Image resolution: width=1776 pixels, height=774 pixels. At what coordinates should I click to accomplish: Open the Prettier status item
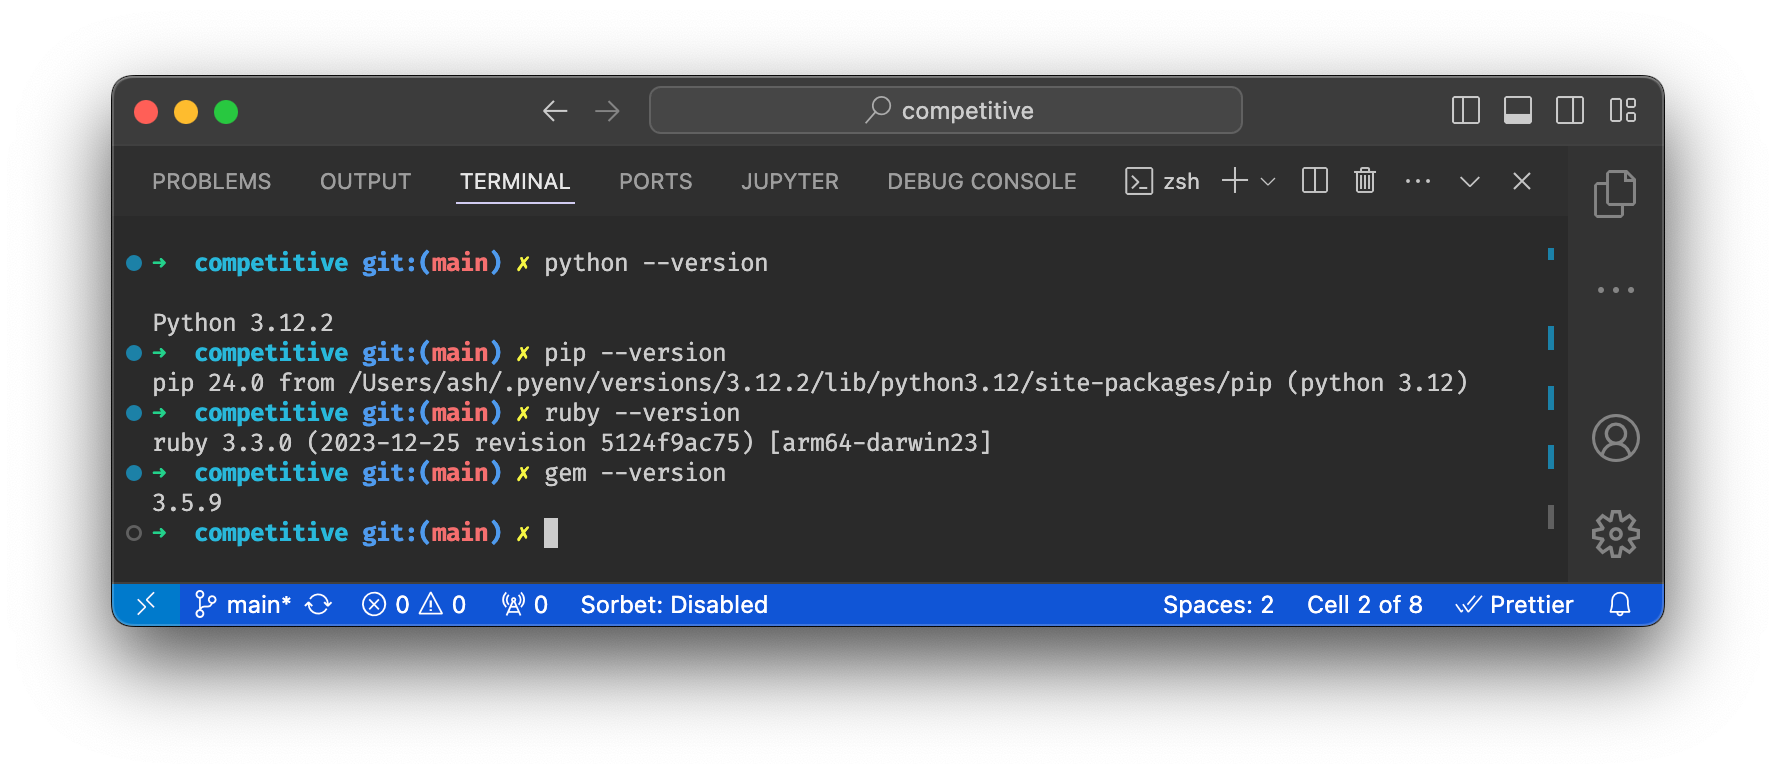tap(1514, 604)
